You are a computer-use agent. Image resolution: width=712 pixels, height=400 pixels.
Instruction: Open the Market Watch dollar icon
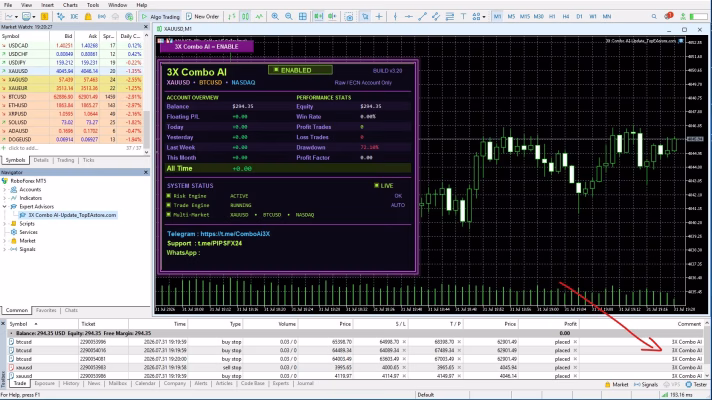[44, 16]
